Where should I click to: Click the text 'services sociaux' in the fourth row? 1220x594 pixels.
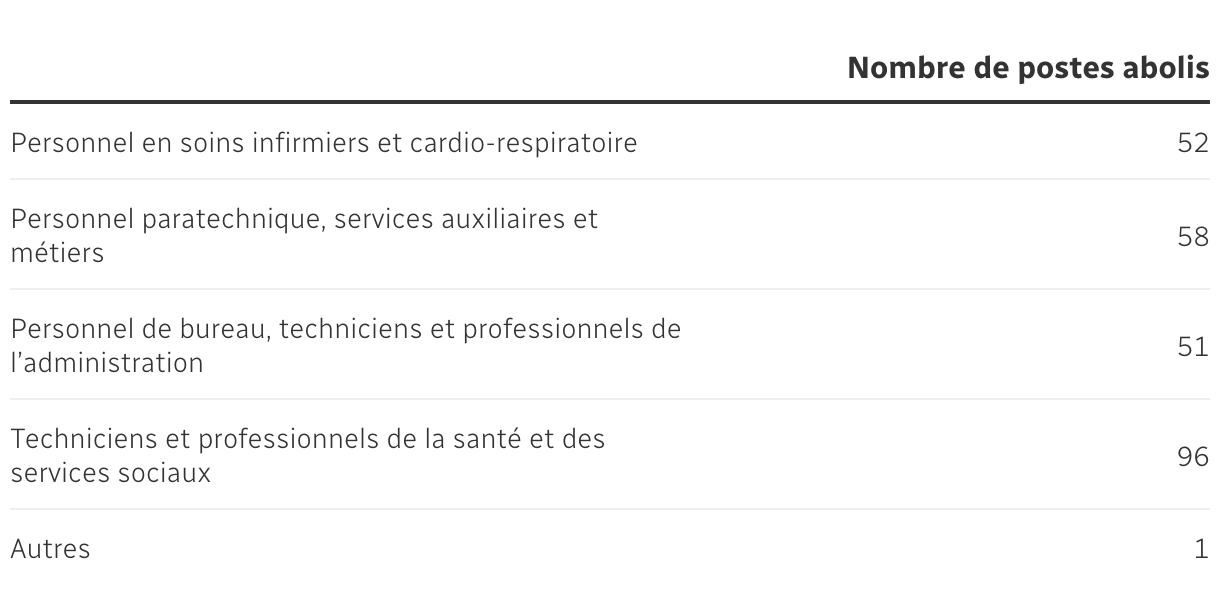point(111,472)
